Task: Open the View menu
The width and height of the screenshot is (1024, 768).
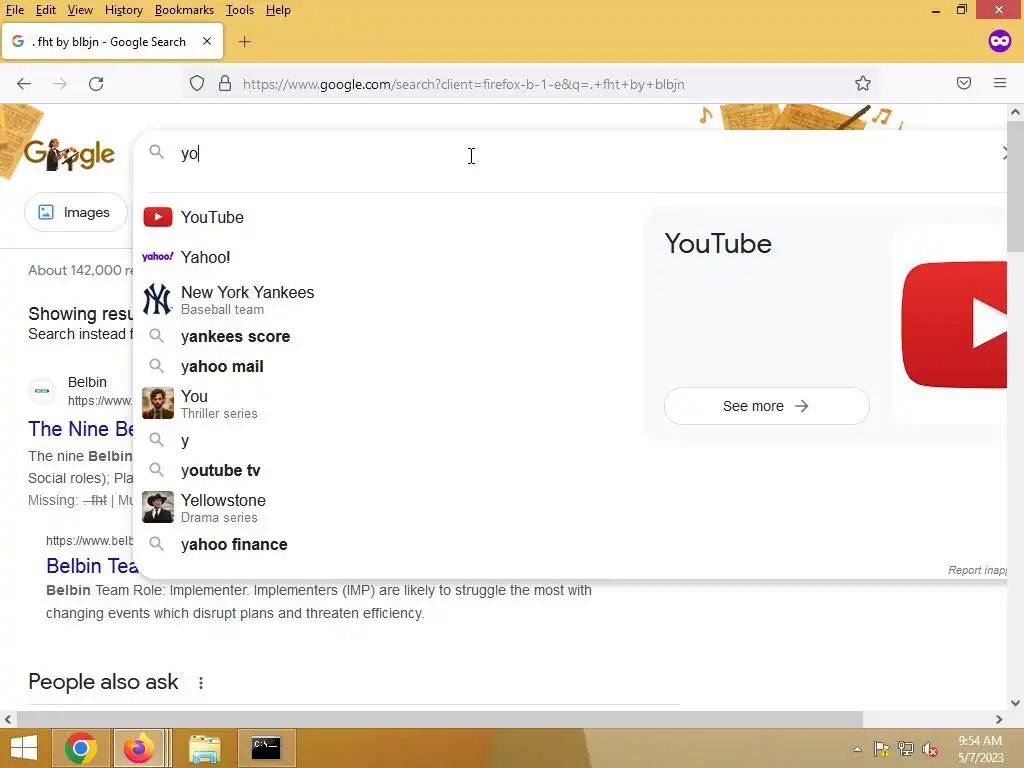Action: (80, 10)
